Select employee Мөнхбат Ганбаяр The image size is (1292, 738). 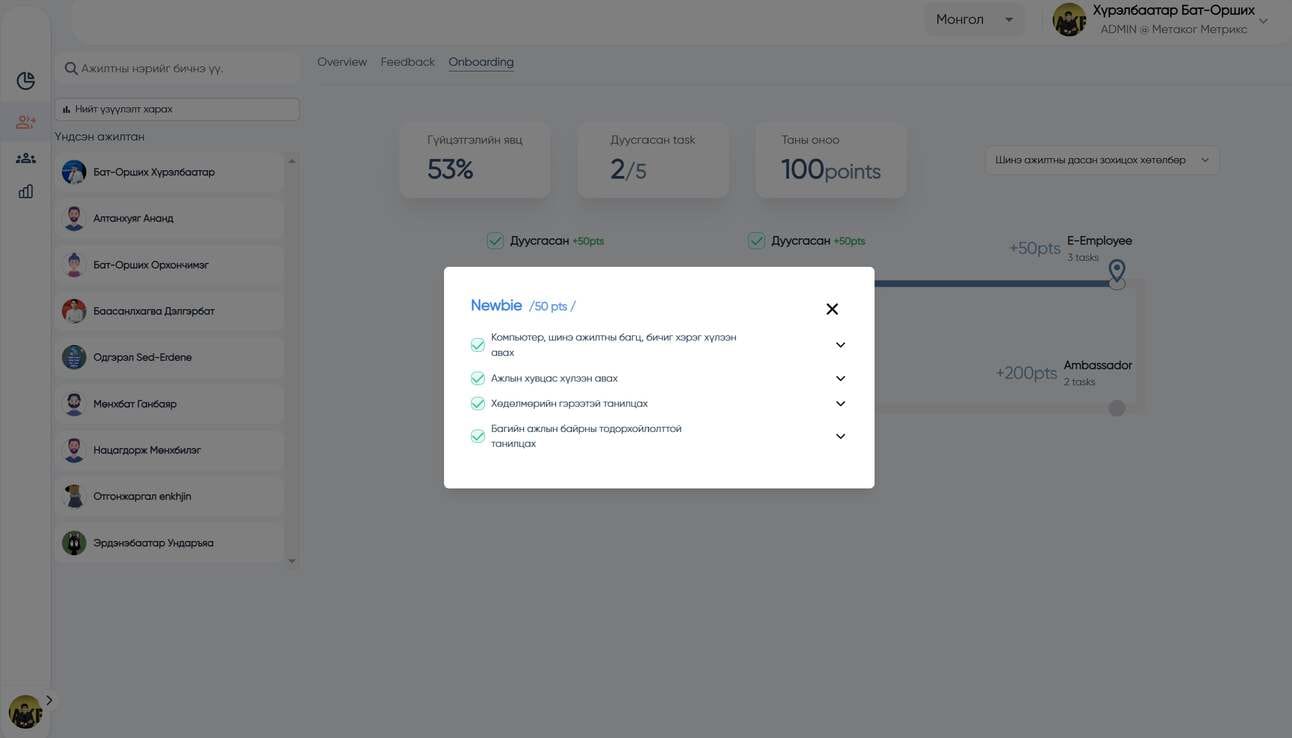(169, 404)
